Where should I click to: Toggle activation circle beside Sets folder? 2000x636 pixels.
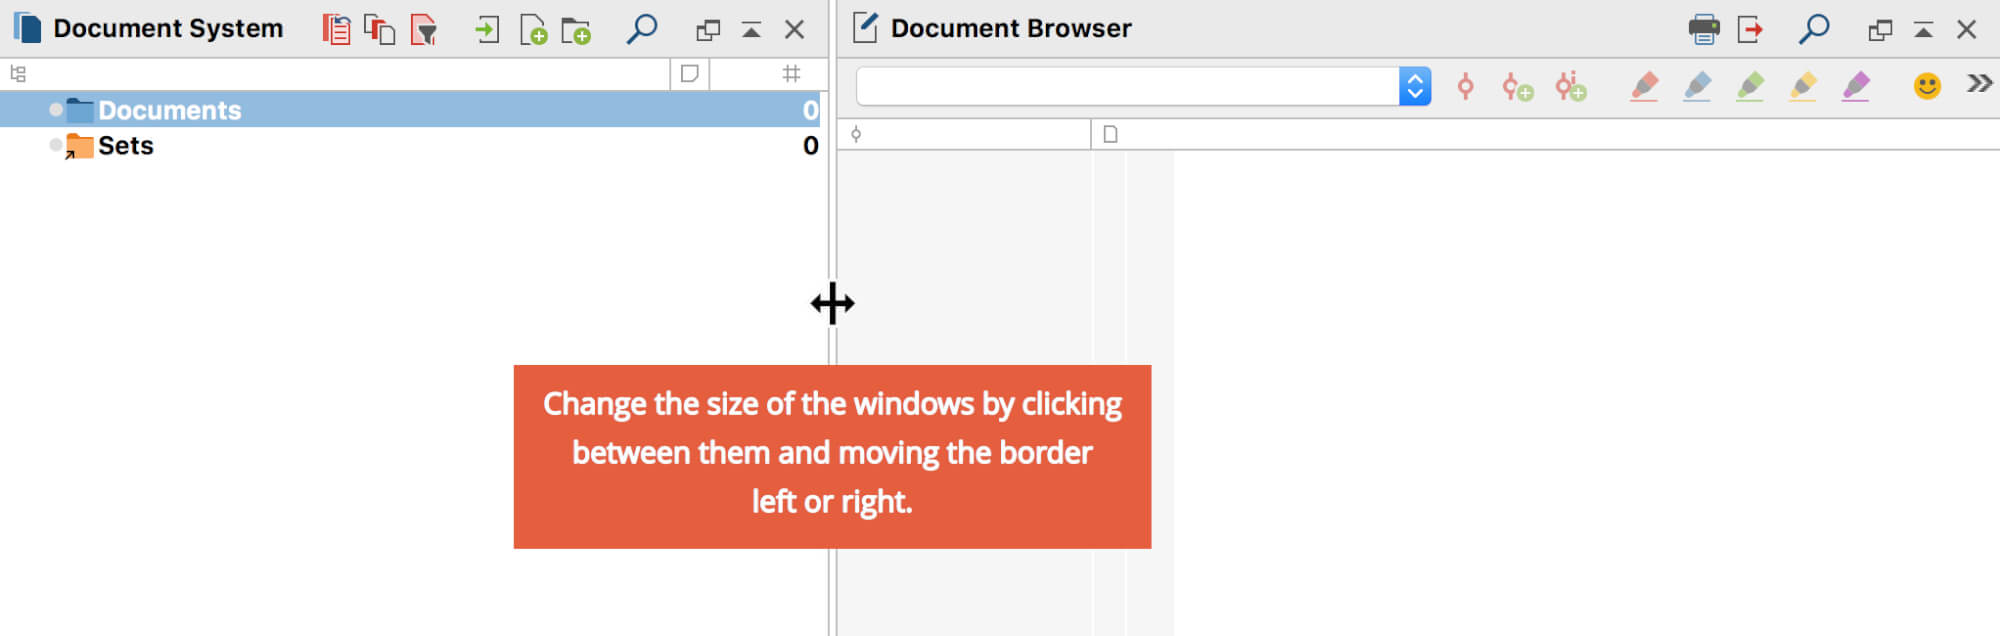click(56, 145)
